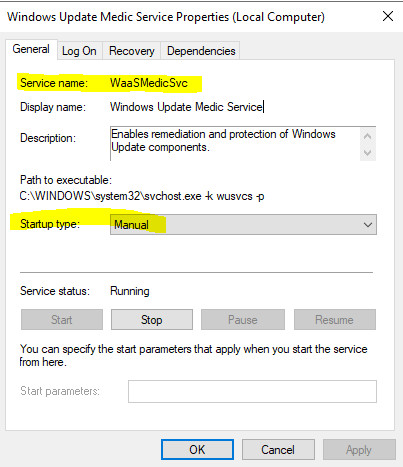Click the disabled Start button
The image size is (403, 467).
62,320
